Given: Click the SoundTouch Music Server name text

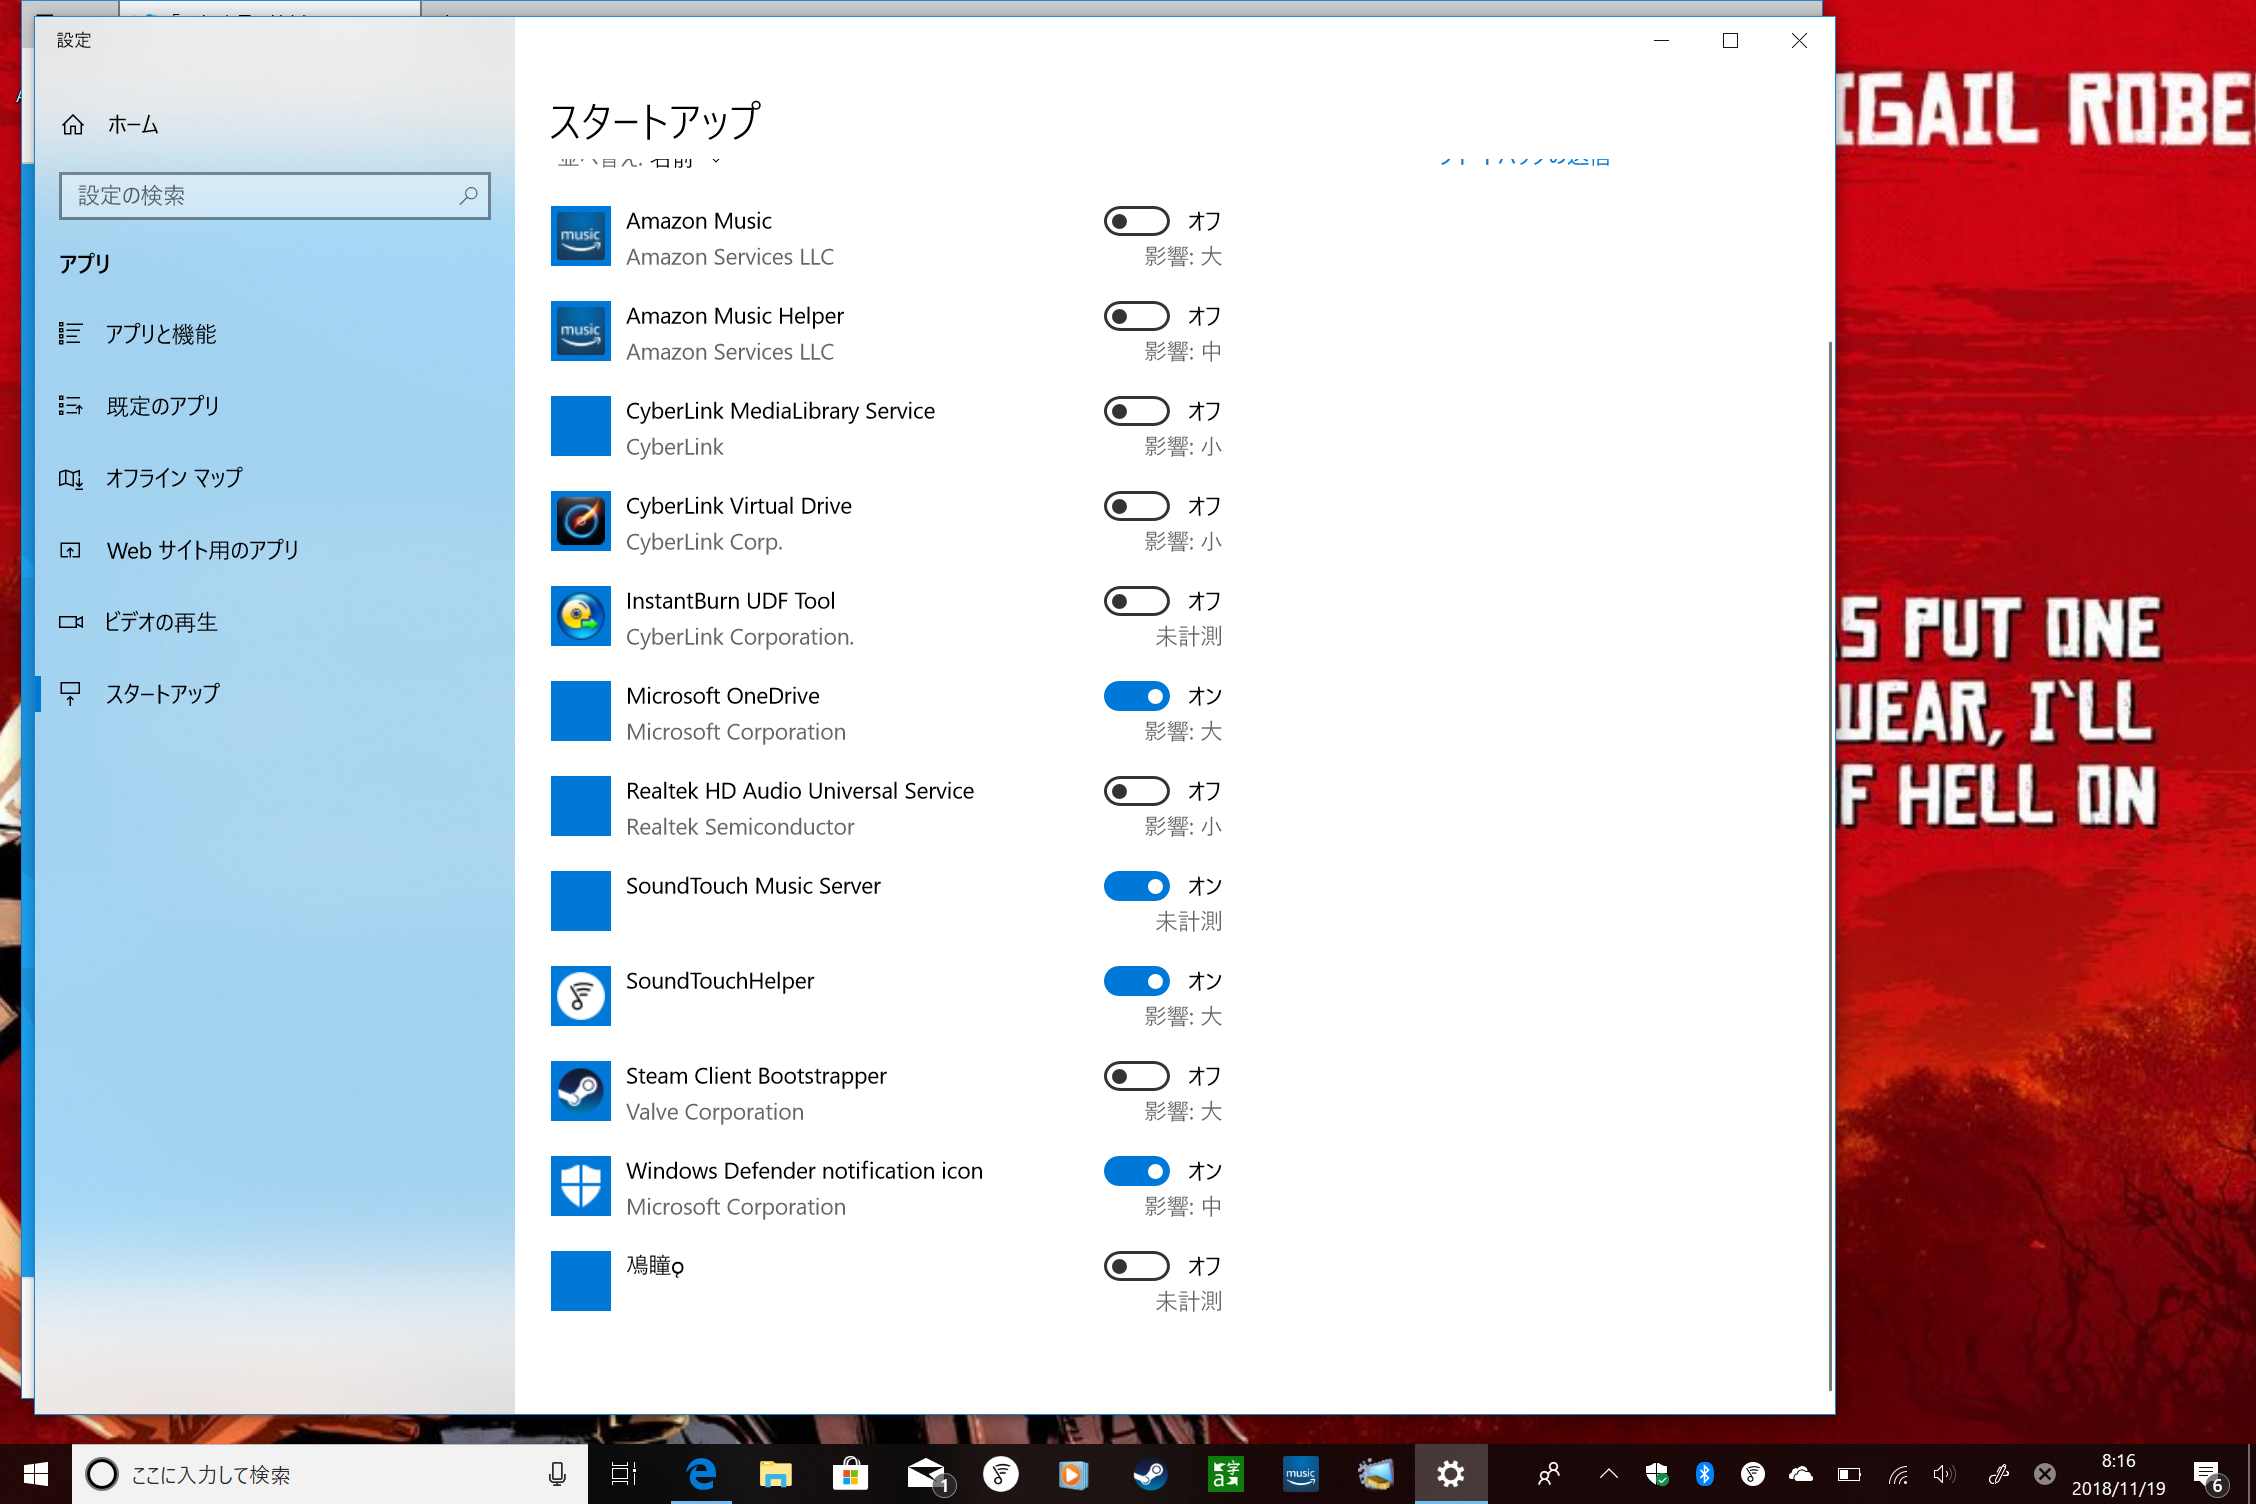Looking at the screenshot, I should [753, 886].
